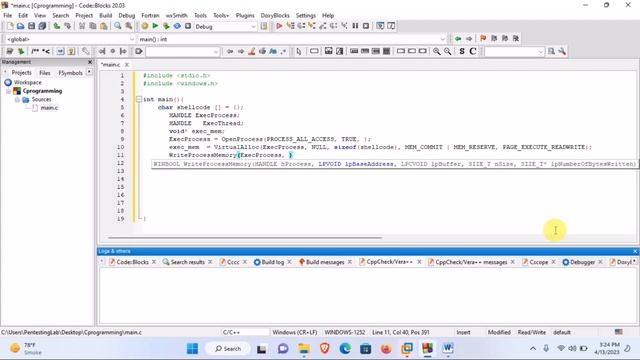Viewport: 640px width, 360px height.
Task: Open Find with magnifier icon
Action: point(118,26)
